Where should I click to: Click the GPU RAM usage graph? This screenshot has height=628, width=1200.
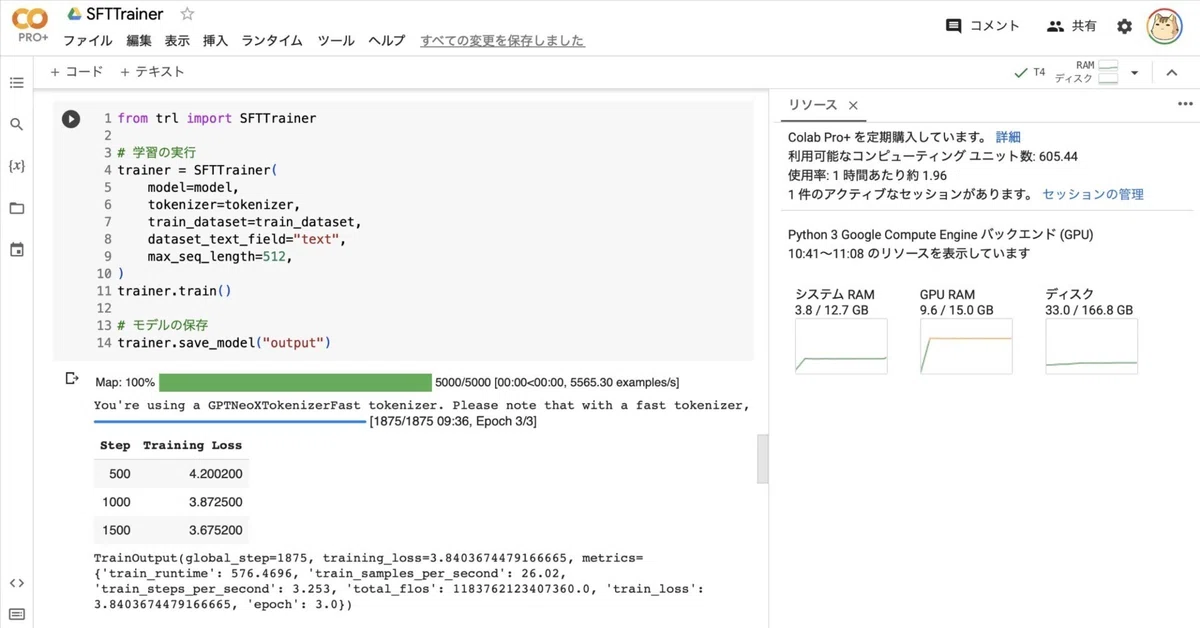coord(966,347)
